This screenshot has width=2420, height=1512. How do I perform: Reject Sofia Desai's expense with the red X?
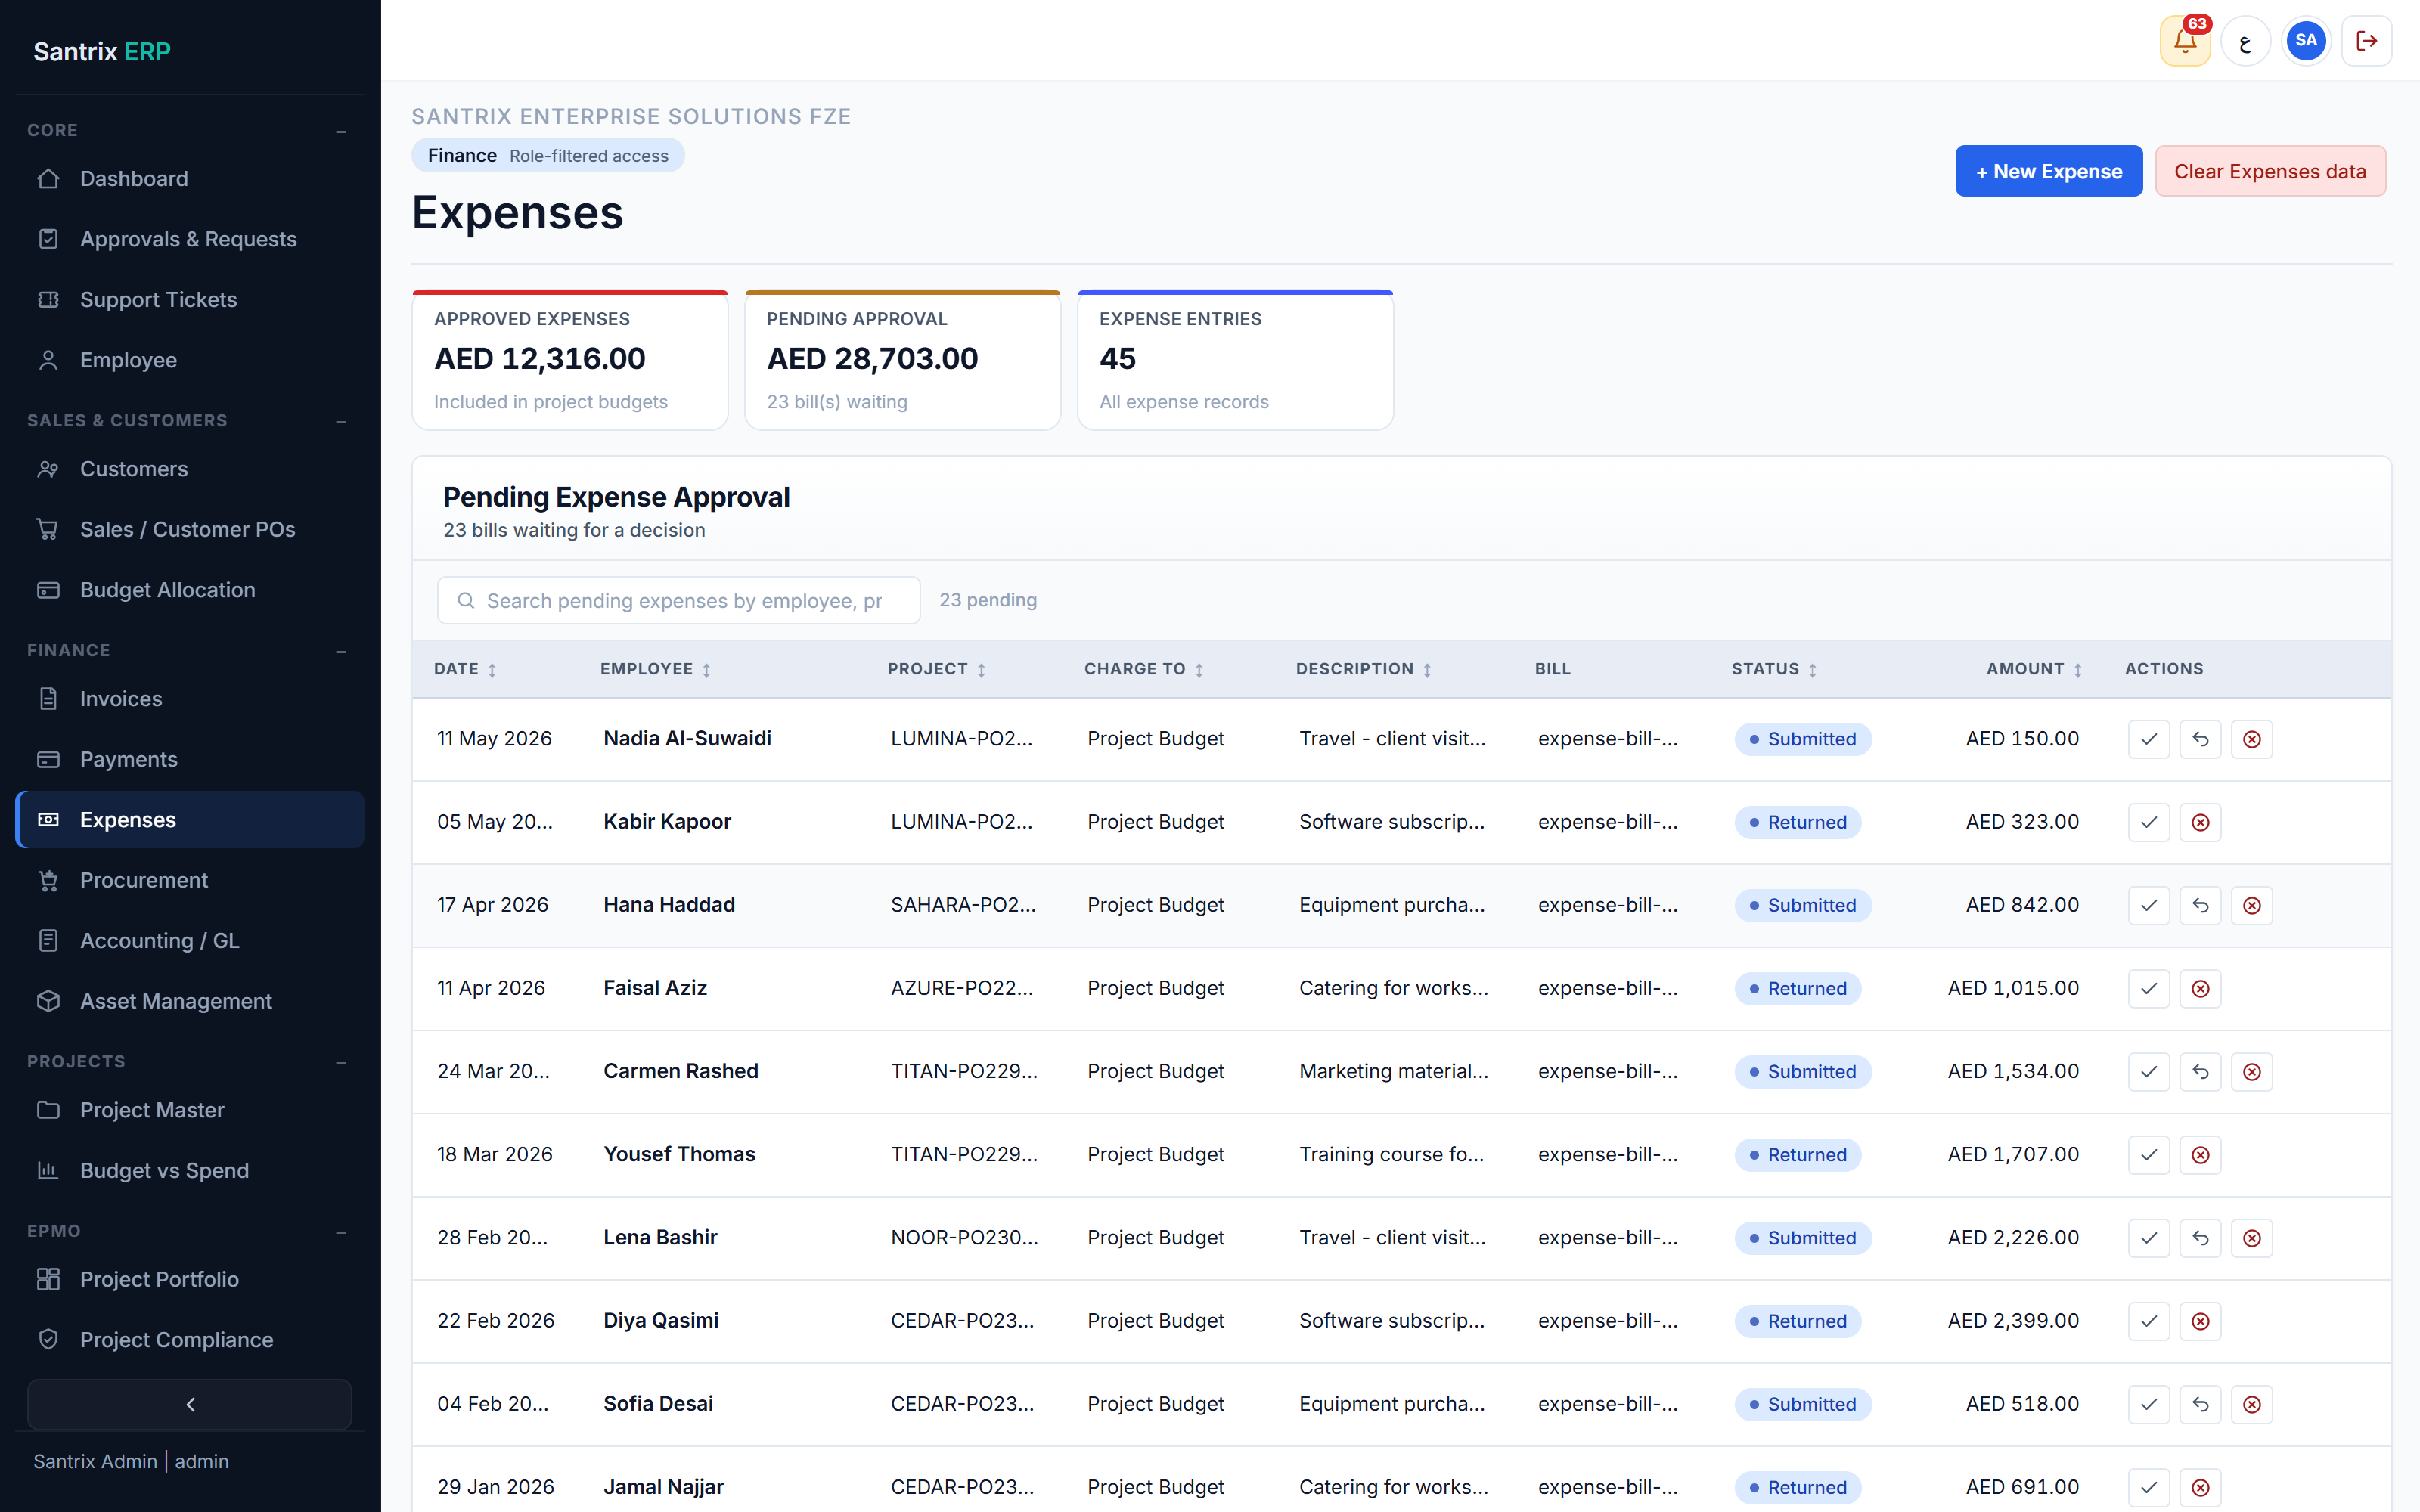tap(2252, 1403)
